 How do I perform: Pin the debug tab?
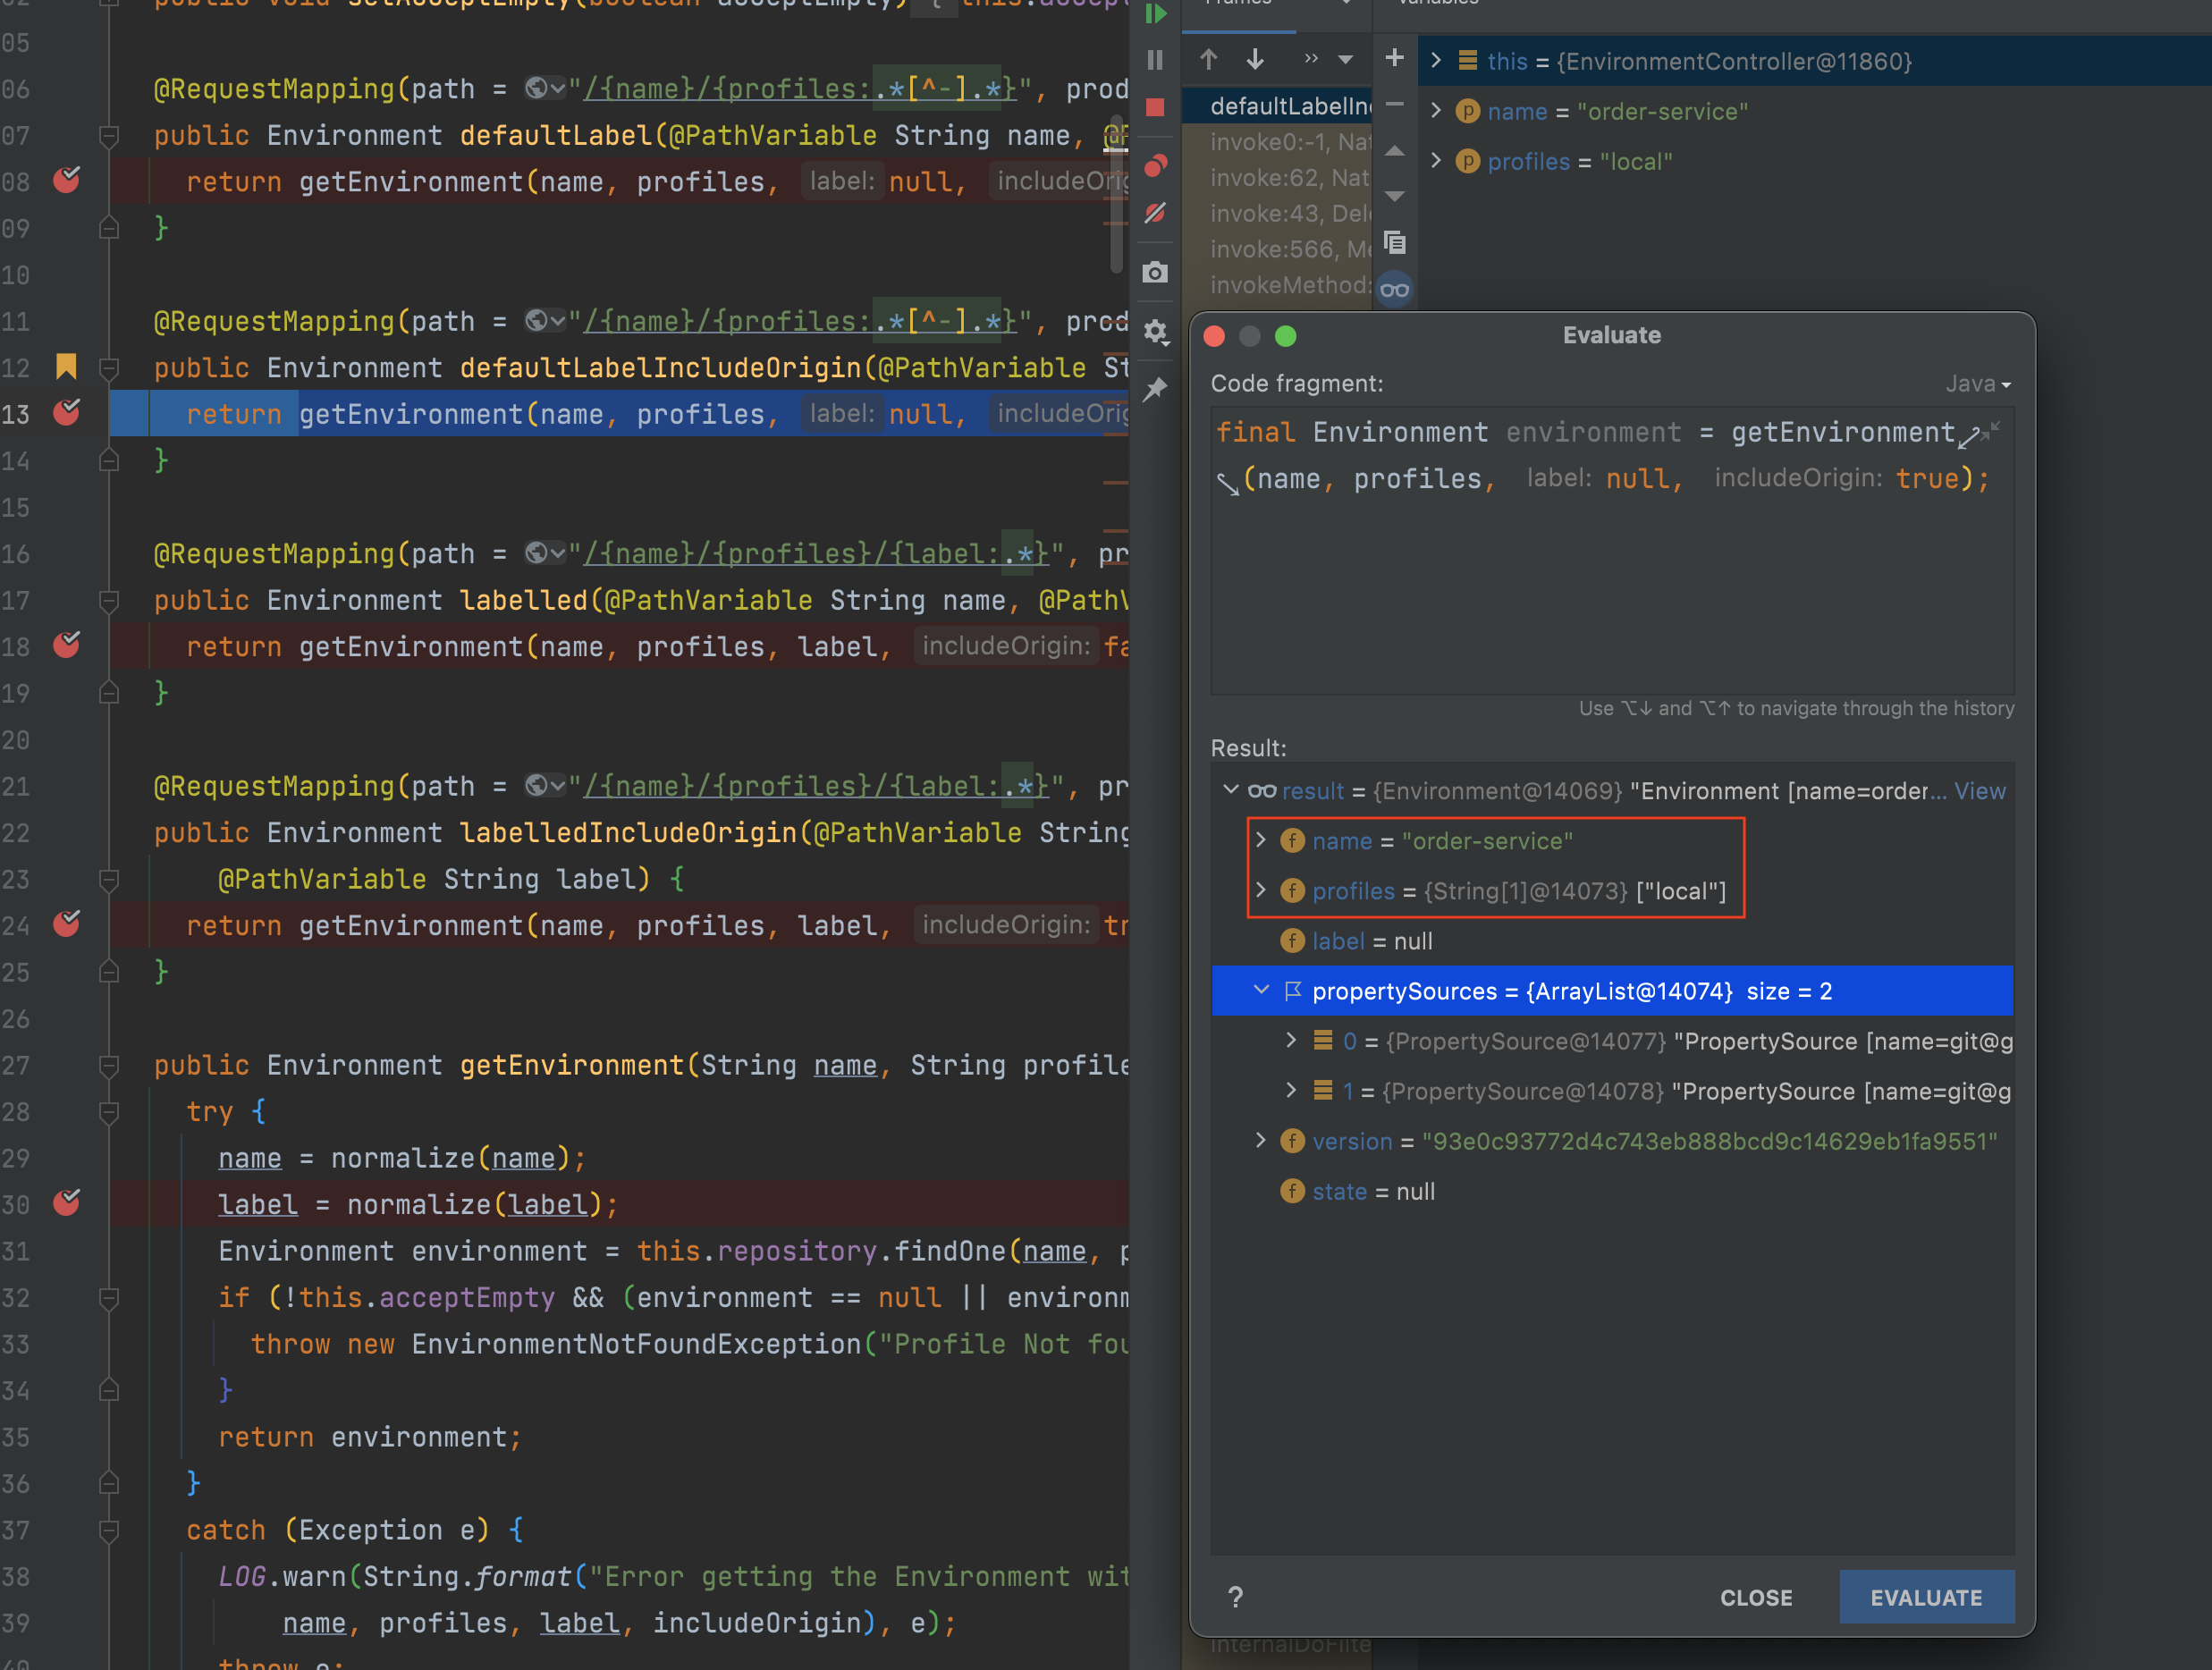(1155, 389)
